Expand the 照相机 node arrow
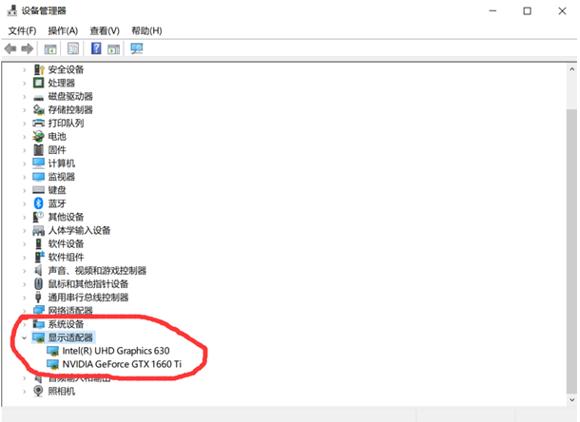580x422 pixels. tap(24, 391)
